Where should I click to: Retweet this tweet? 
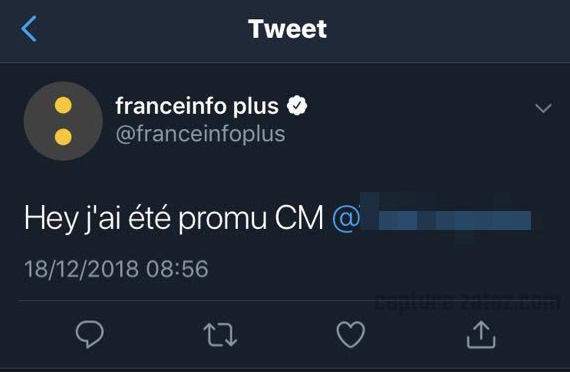220,335
